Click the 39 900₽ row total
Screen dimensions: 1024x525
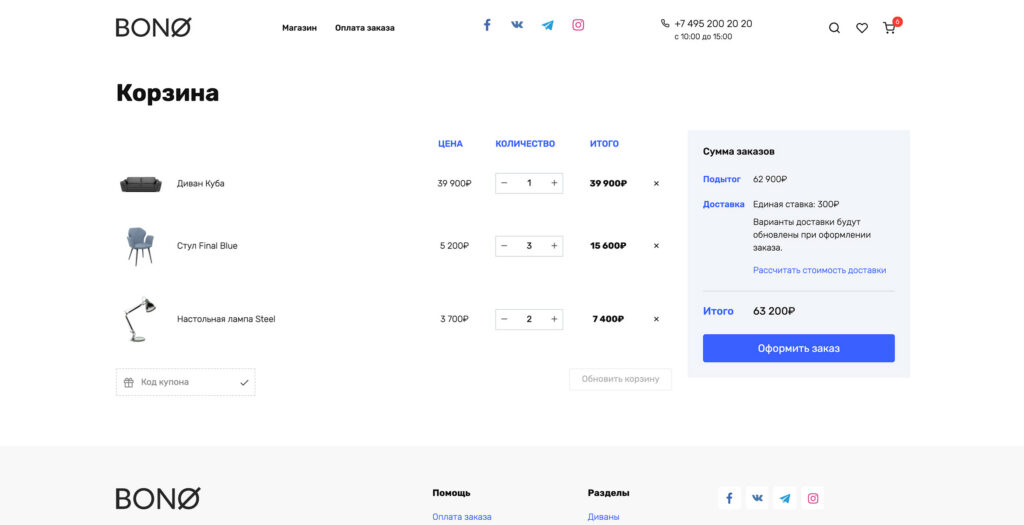[x=608, y=183]
